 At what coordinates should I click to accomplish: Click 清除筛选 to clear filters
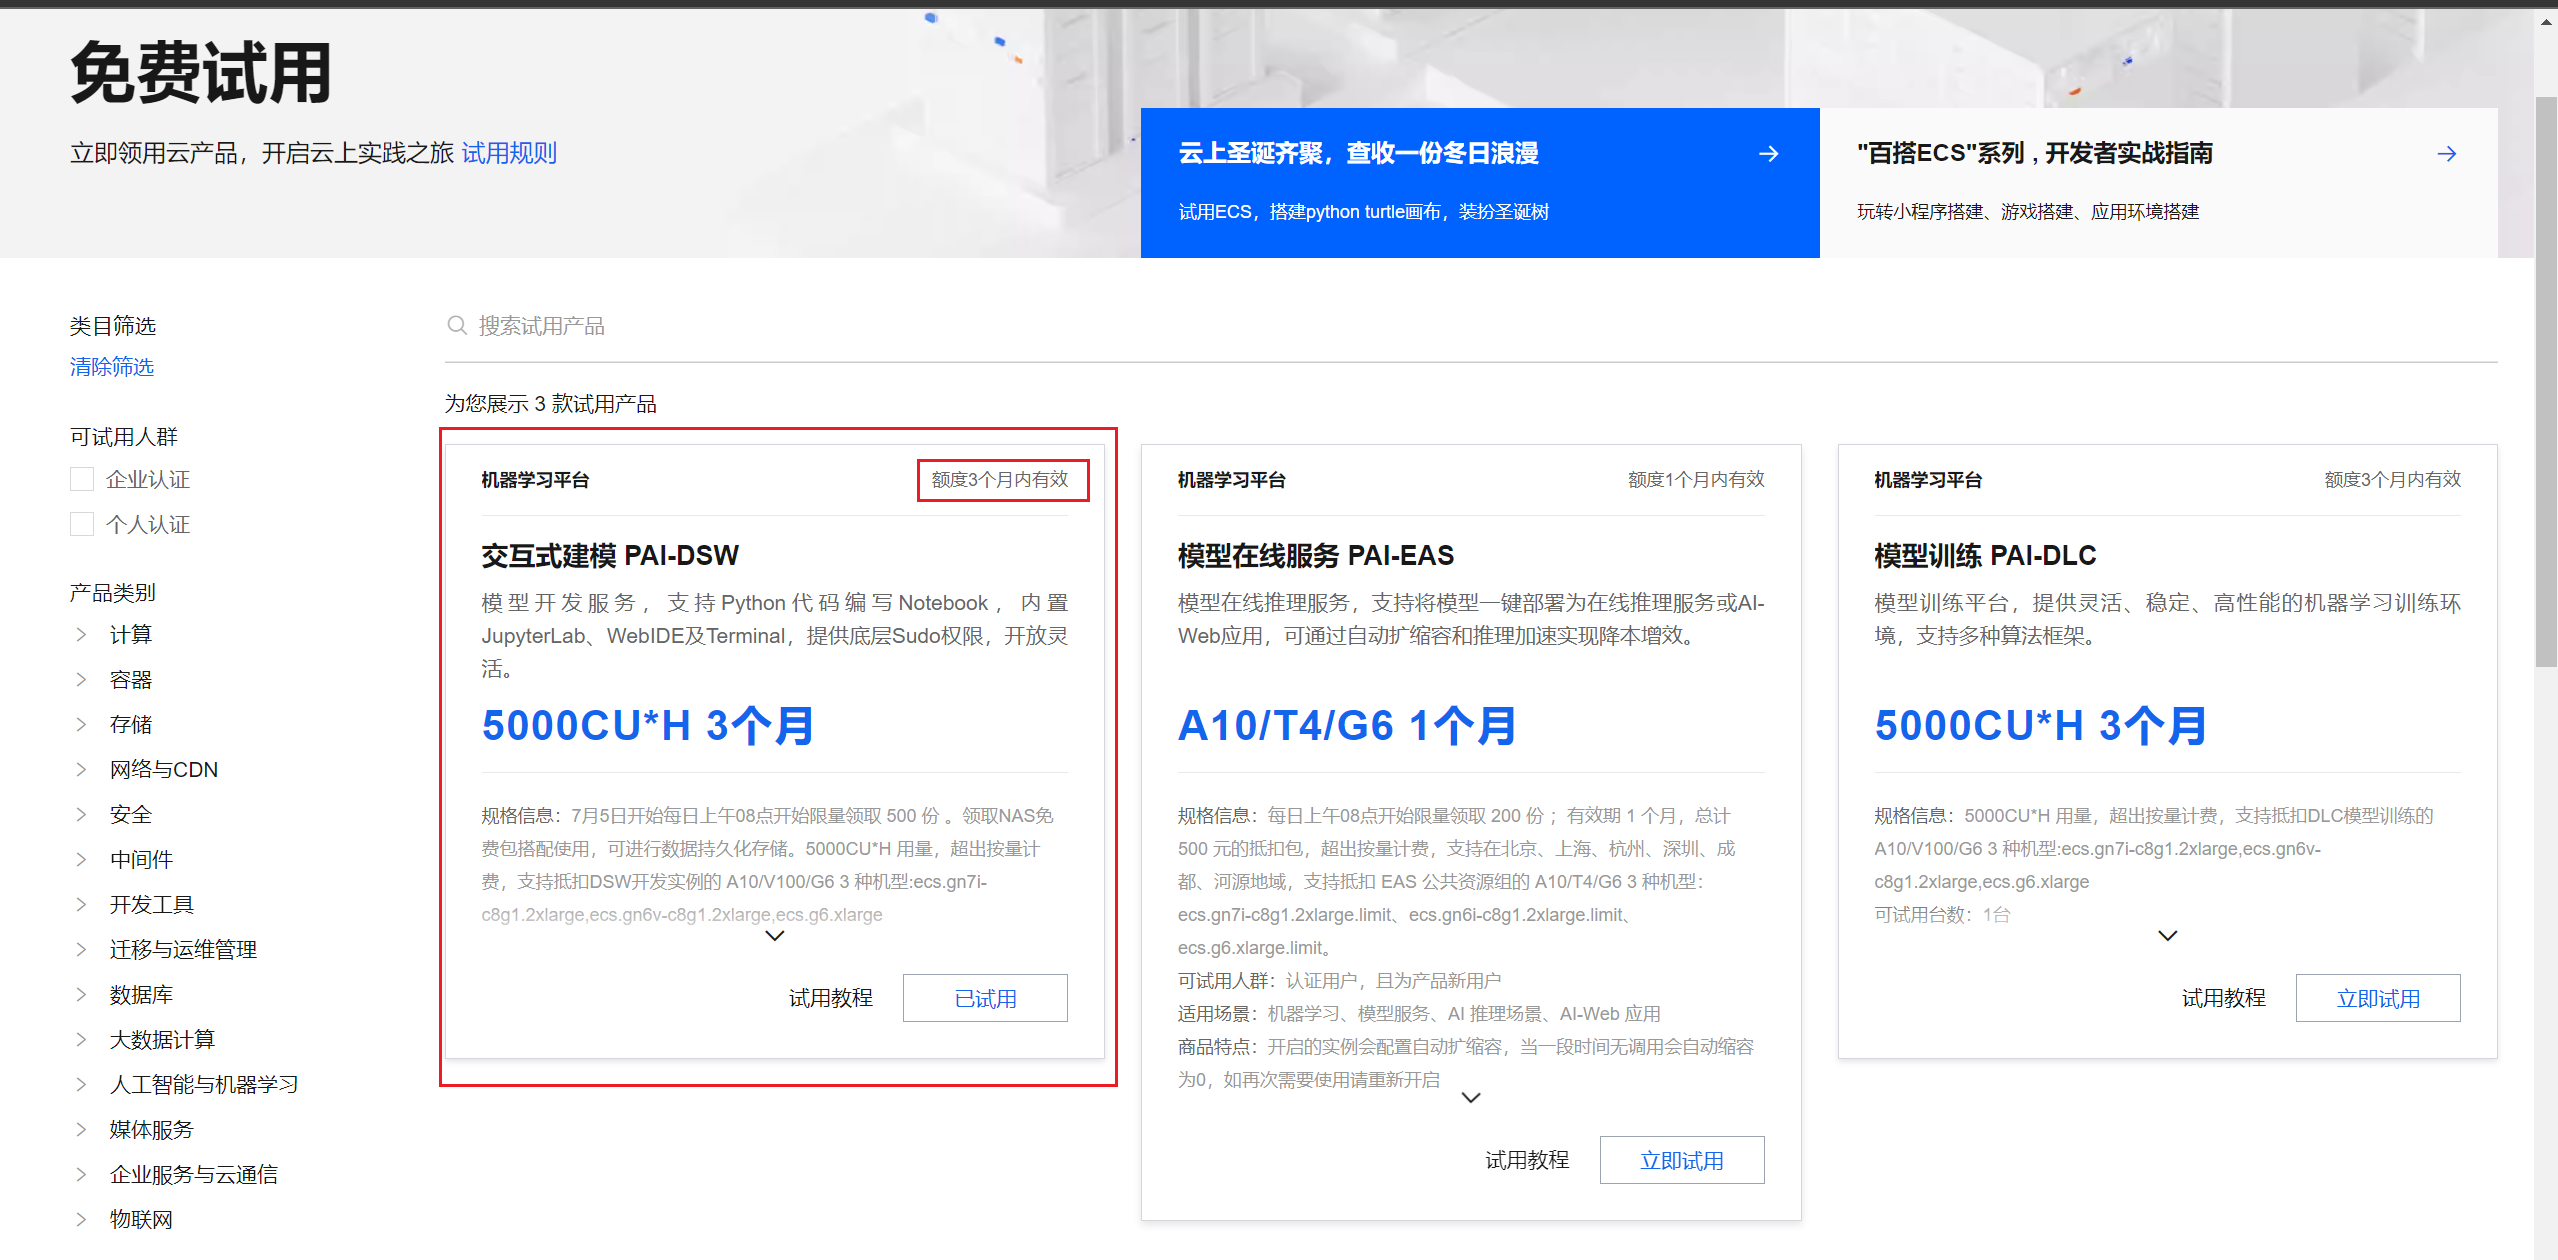[111, 366]
